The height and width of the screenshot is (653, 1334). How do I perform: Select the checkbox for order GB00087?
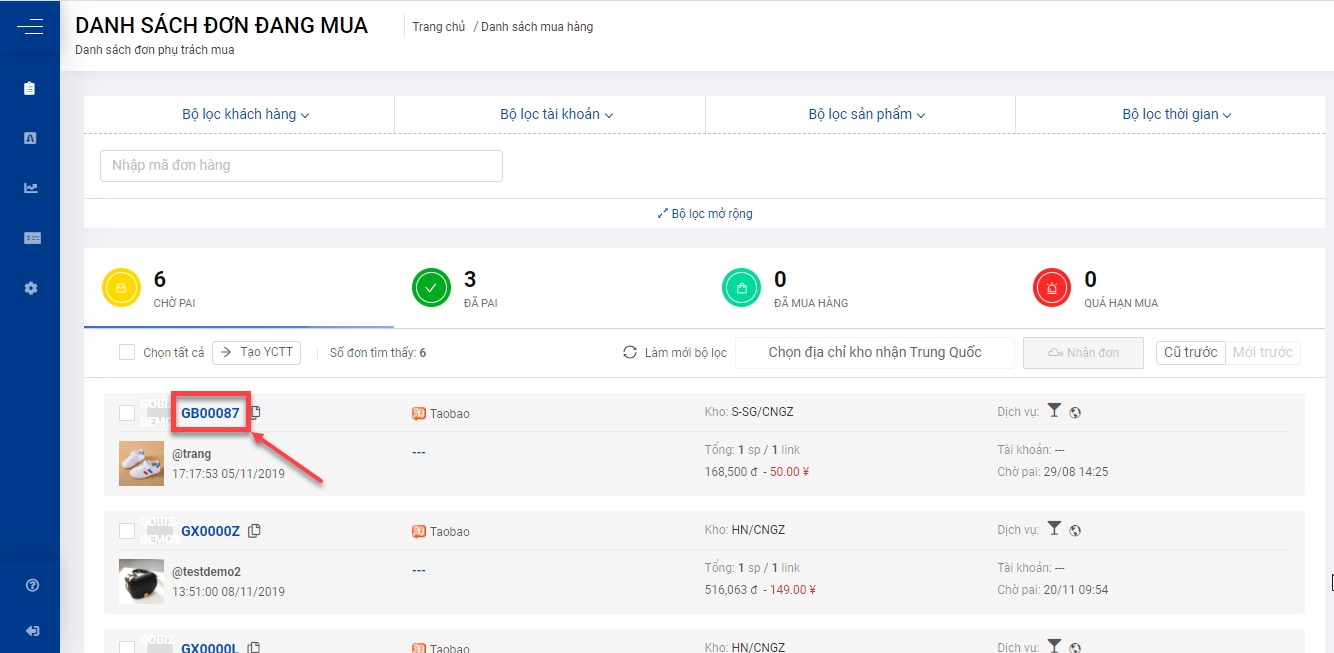point(127,413)
